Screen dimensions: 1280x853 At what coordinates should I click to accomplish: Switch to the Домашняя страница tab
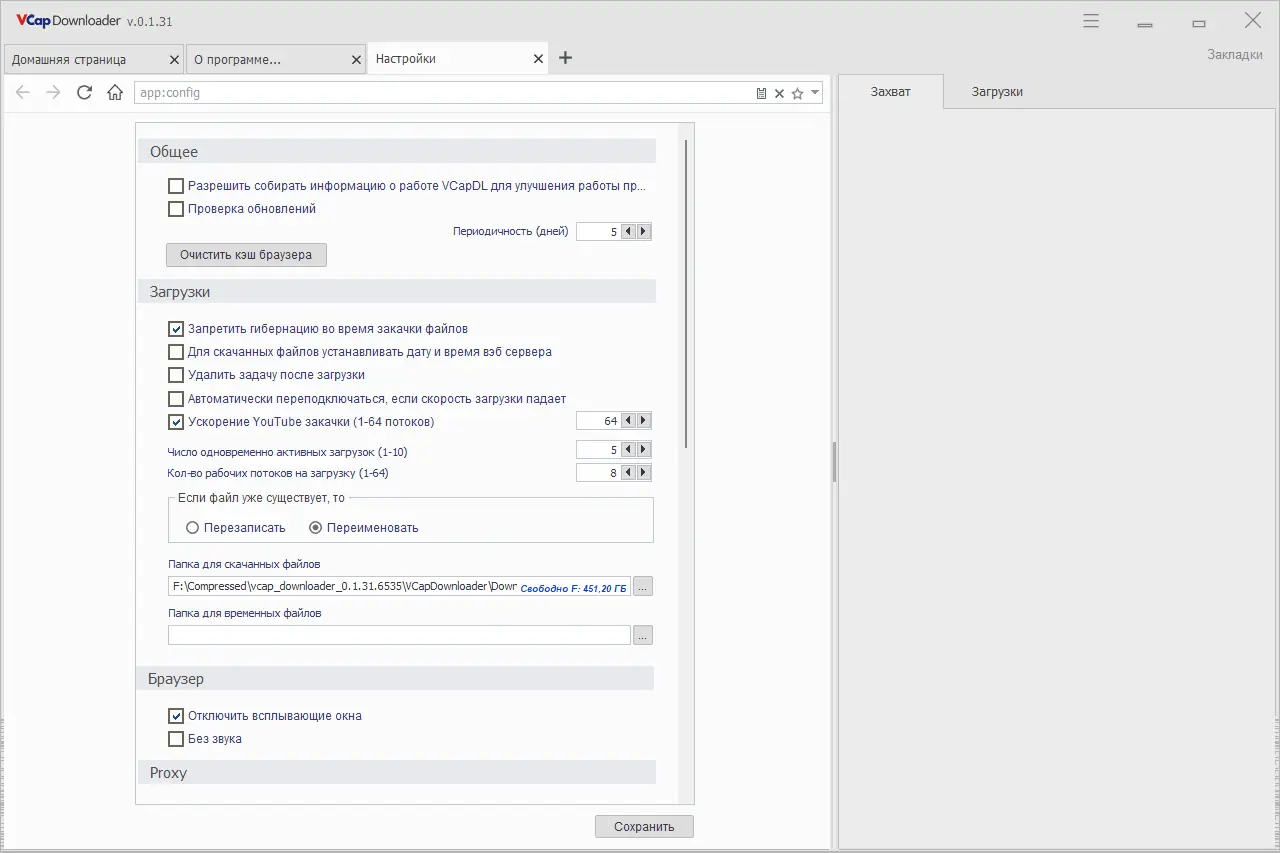[x=94, y=59]
